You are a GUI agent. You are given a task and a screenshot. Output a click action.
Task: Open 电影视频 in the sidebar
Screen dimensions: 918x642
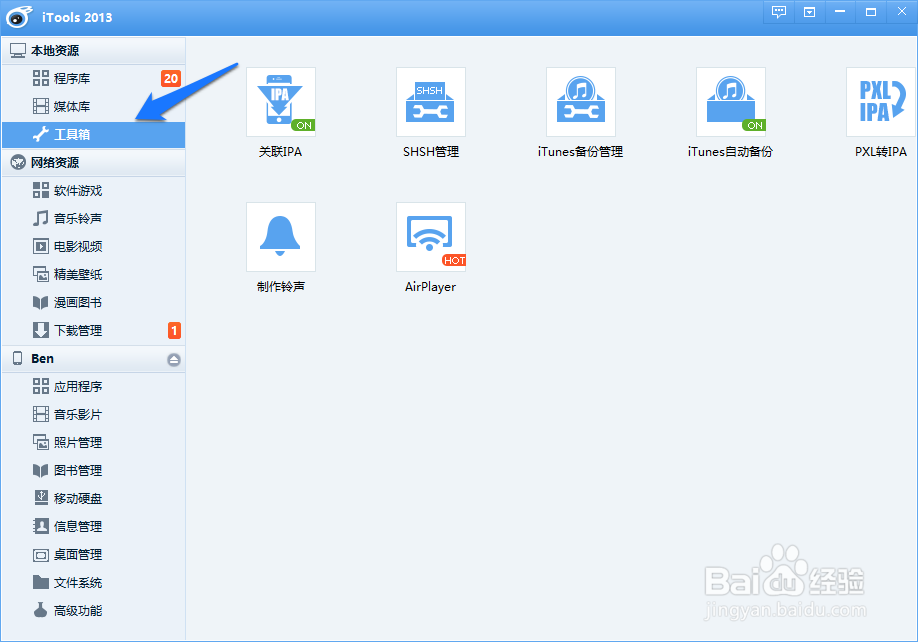coord(94,246)
